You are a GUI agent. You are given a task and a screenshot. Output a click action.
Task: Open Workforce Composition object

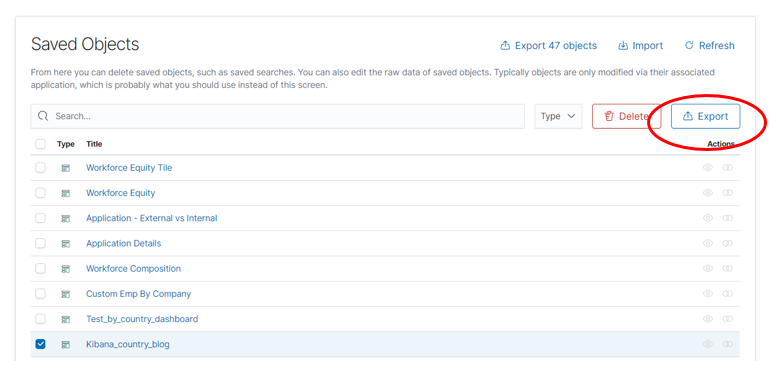pos(134,269)
